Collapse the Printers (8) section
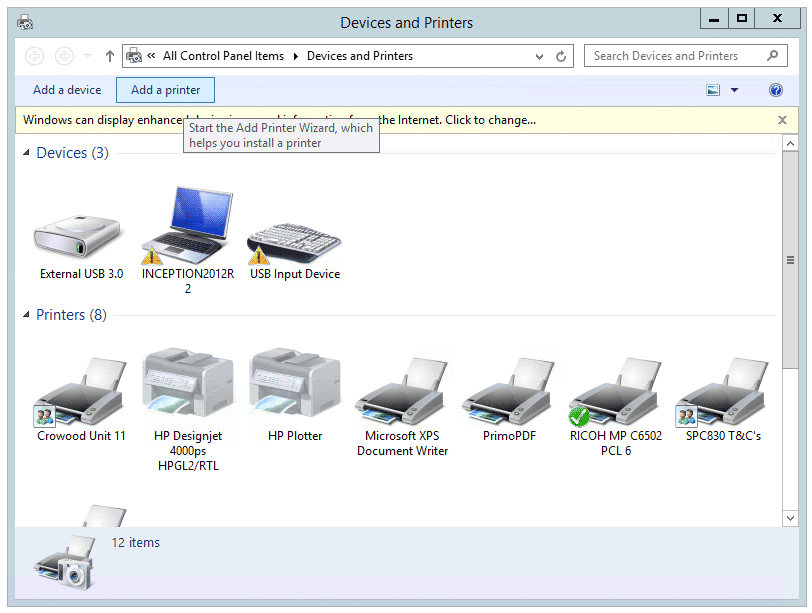The width and height of the screenshot is (812, 613). 24,314
